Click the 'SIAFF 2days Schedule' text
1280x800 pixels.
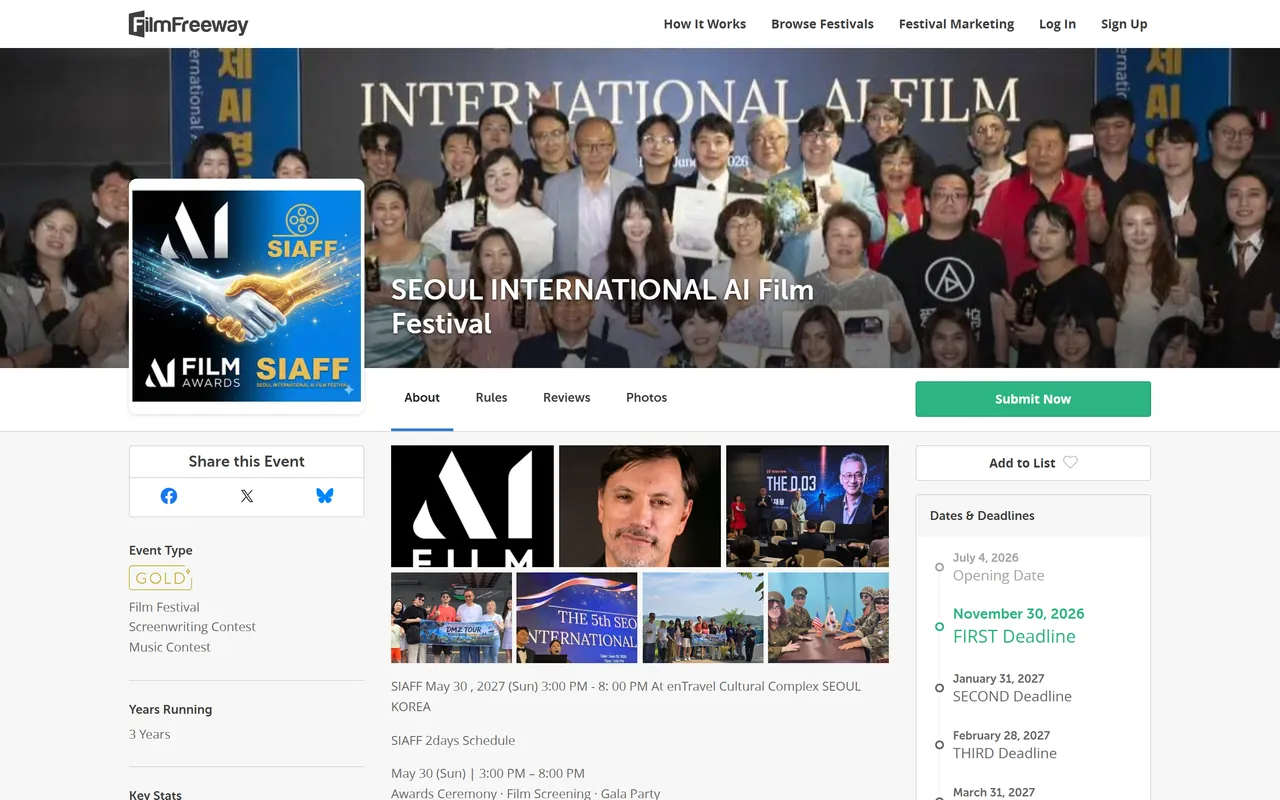pyautogui.click(x=453, y=741)
